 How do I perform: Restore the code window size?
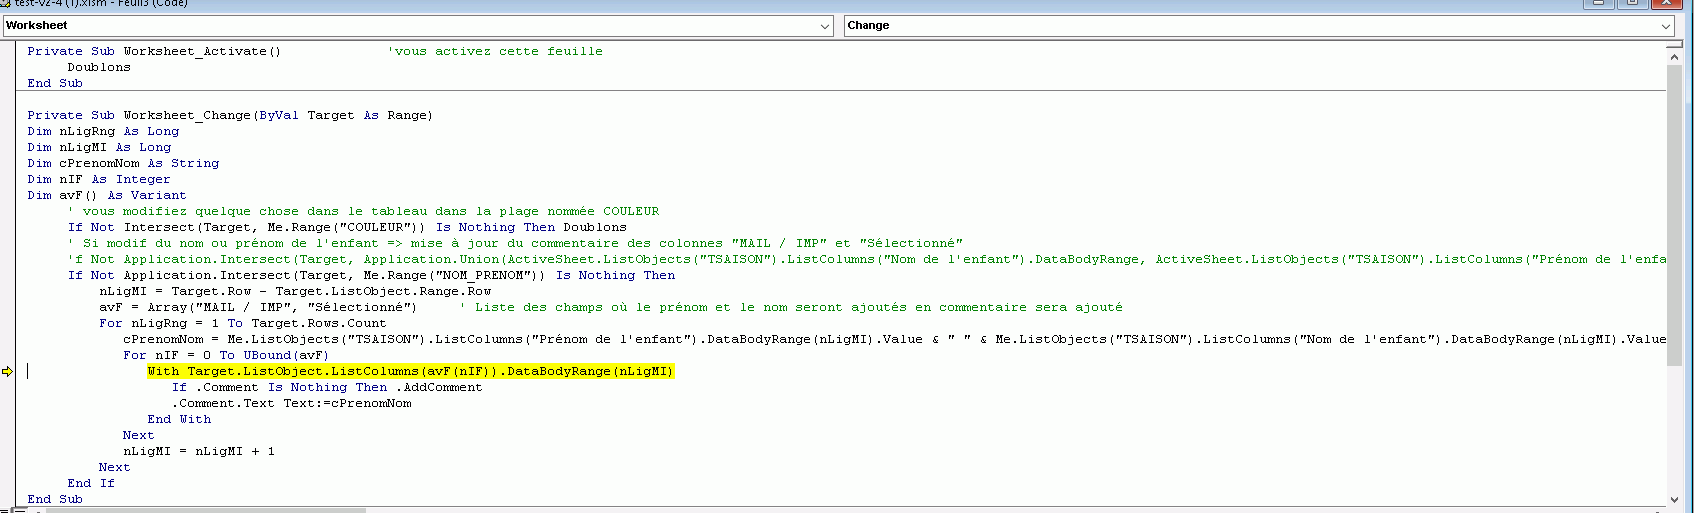[x=1632, y=3]
